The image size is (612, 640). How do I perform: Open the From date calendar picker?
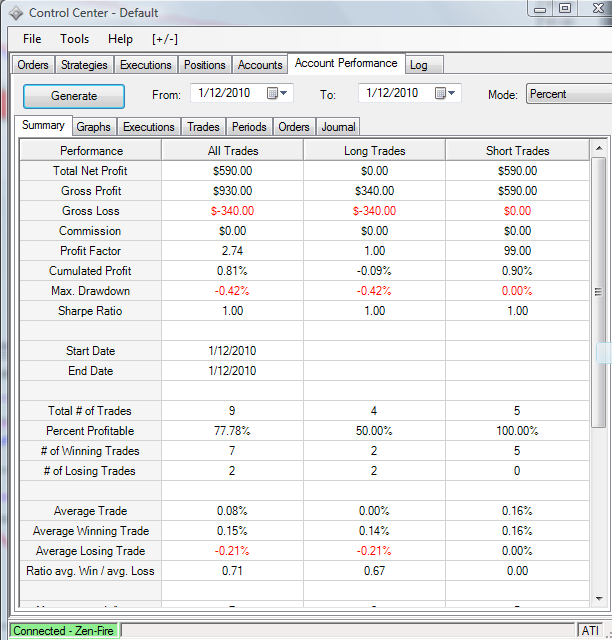click(277, 93)
